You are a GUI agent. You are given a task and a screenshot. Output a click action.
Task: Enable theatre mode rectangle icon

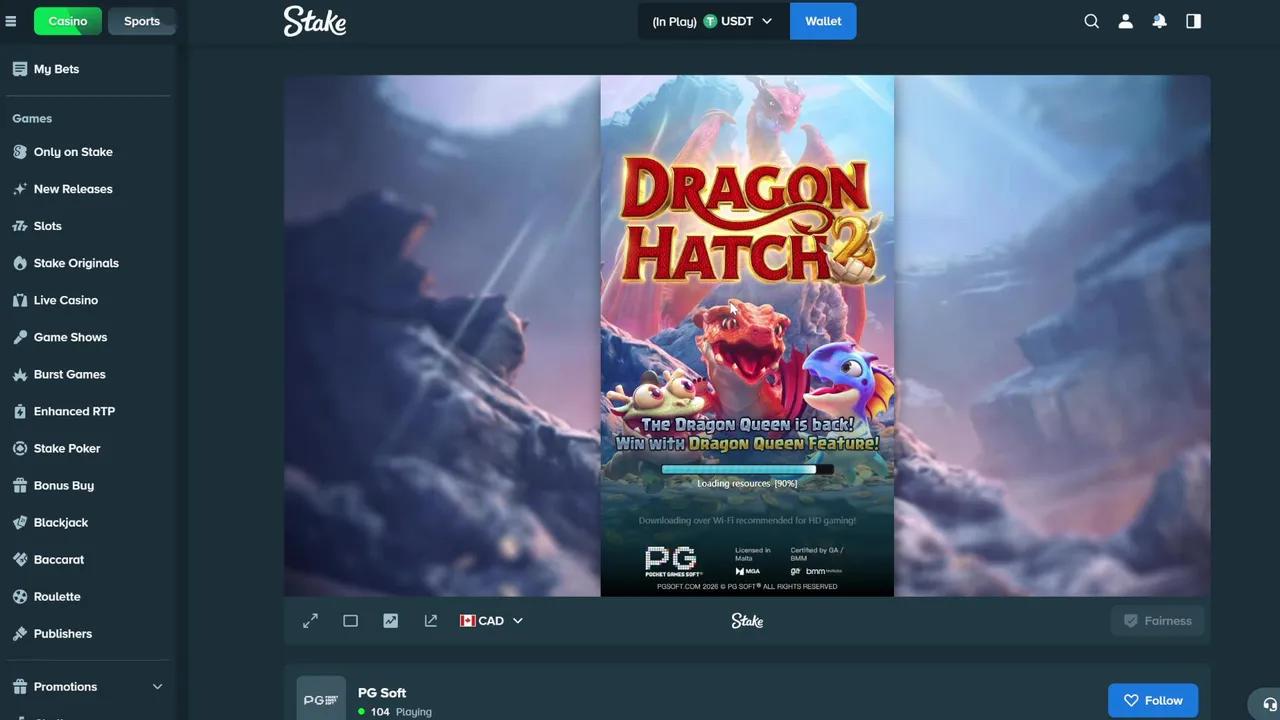(350, 621)
